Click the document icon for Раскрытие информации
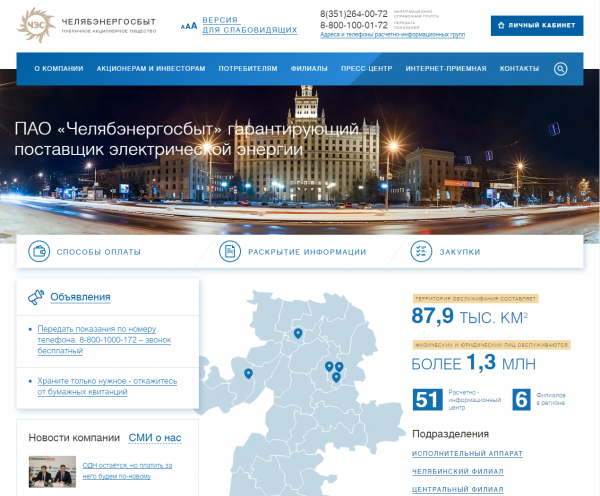Image resolution: width=600 pixels, height=496 pixels. coord(230,251)
